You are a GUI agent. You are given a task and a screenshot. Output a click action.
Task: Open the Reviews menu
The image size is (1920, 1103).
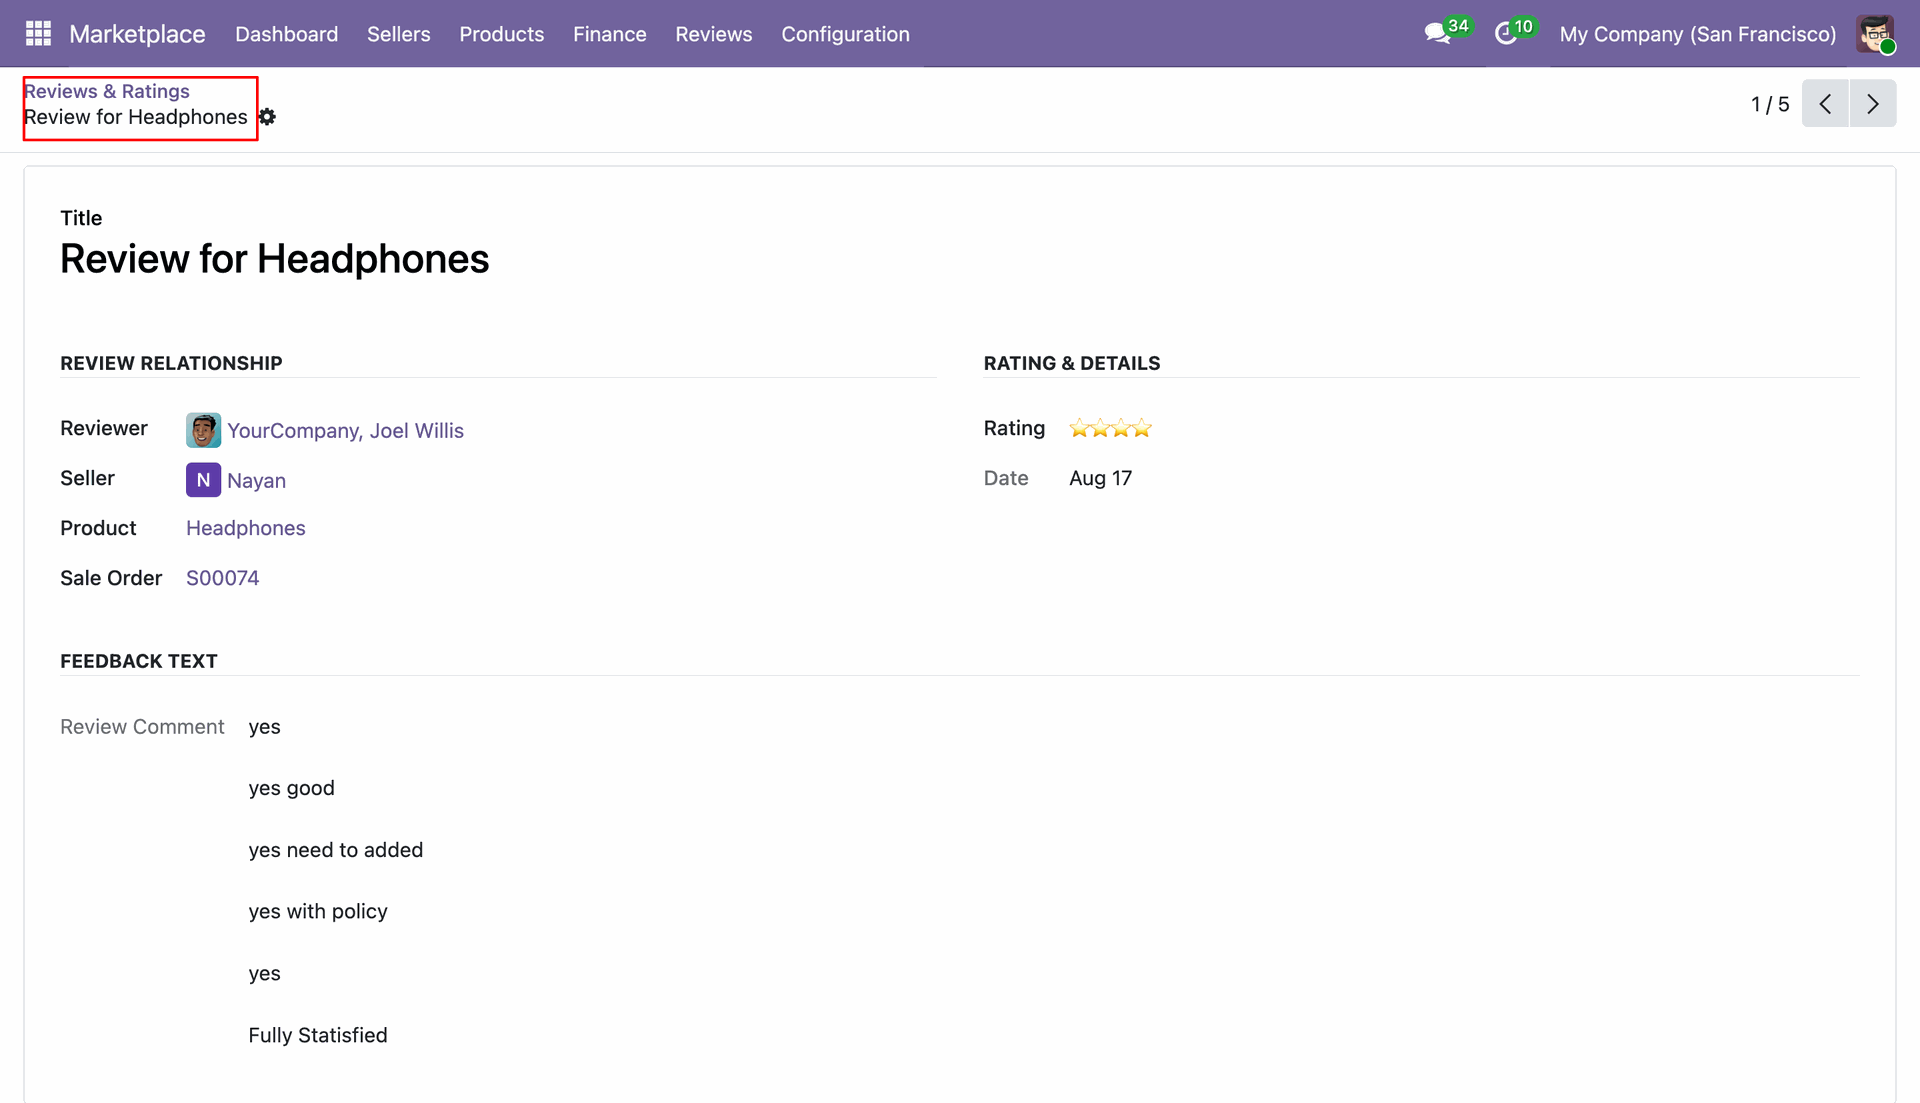coord(713,34)
